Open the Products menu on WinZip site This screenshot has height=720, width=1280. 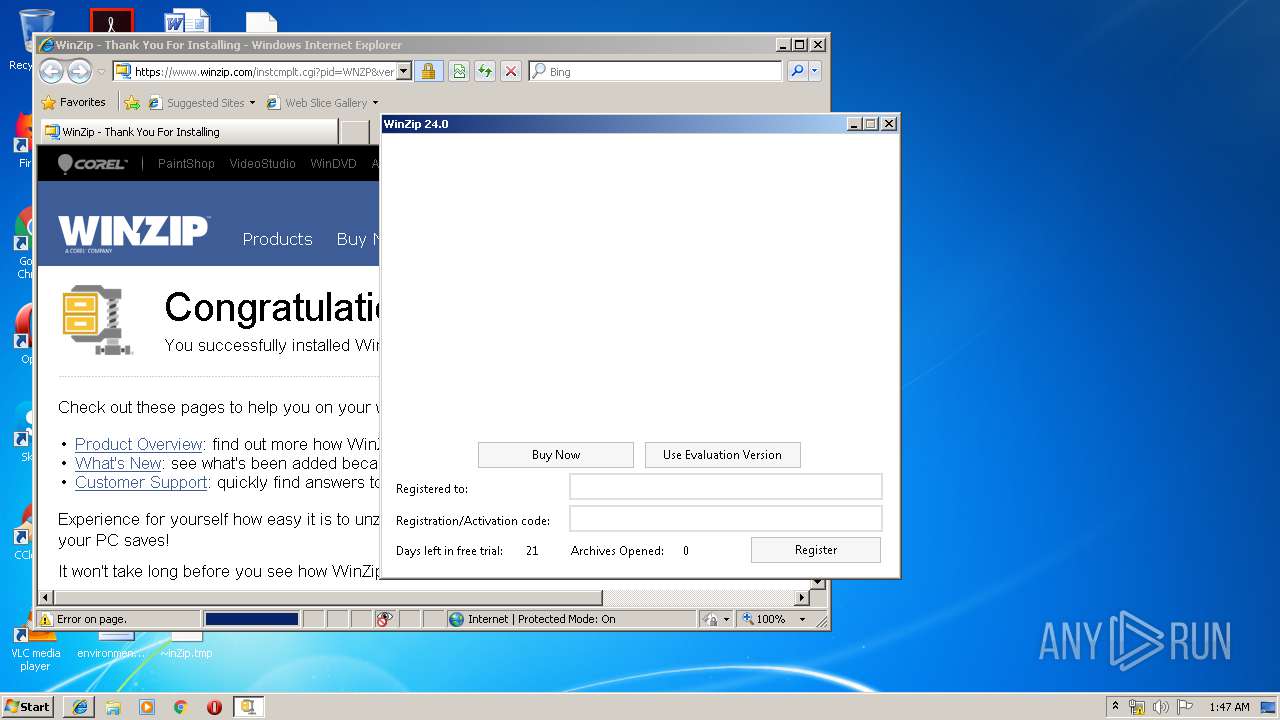277,239
